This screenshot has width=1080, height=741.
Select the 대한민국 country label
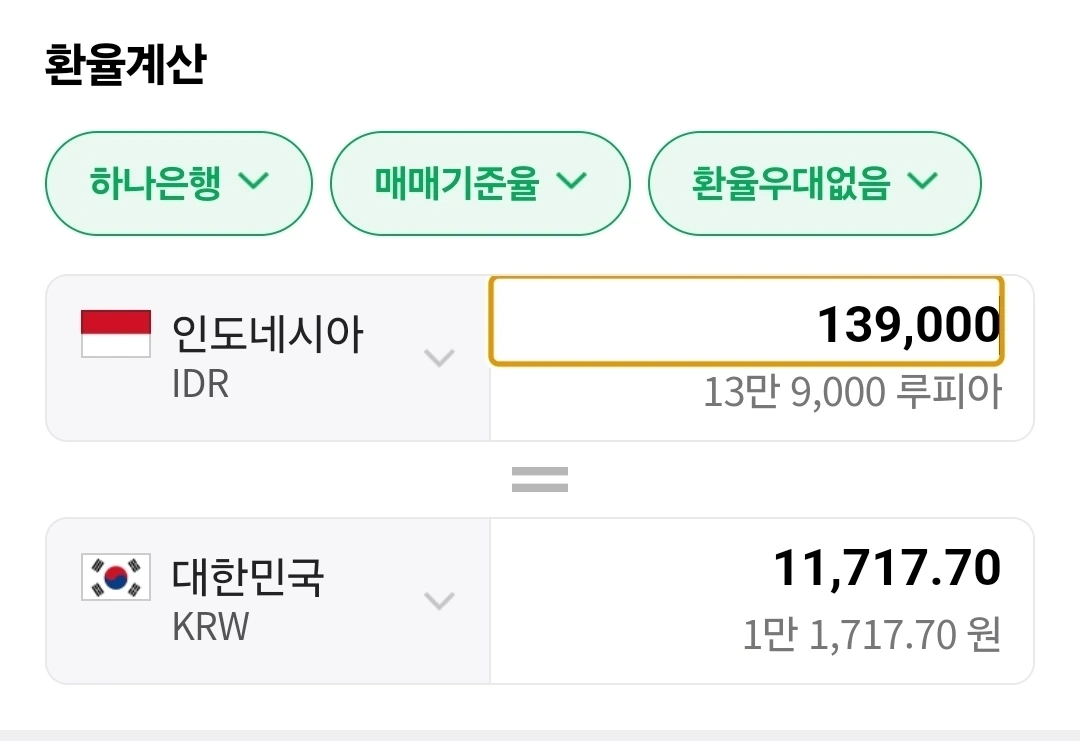click(x=247, y=577)
